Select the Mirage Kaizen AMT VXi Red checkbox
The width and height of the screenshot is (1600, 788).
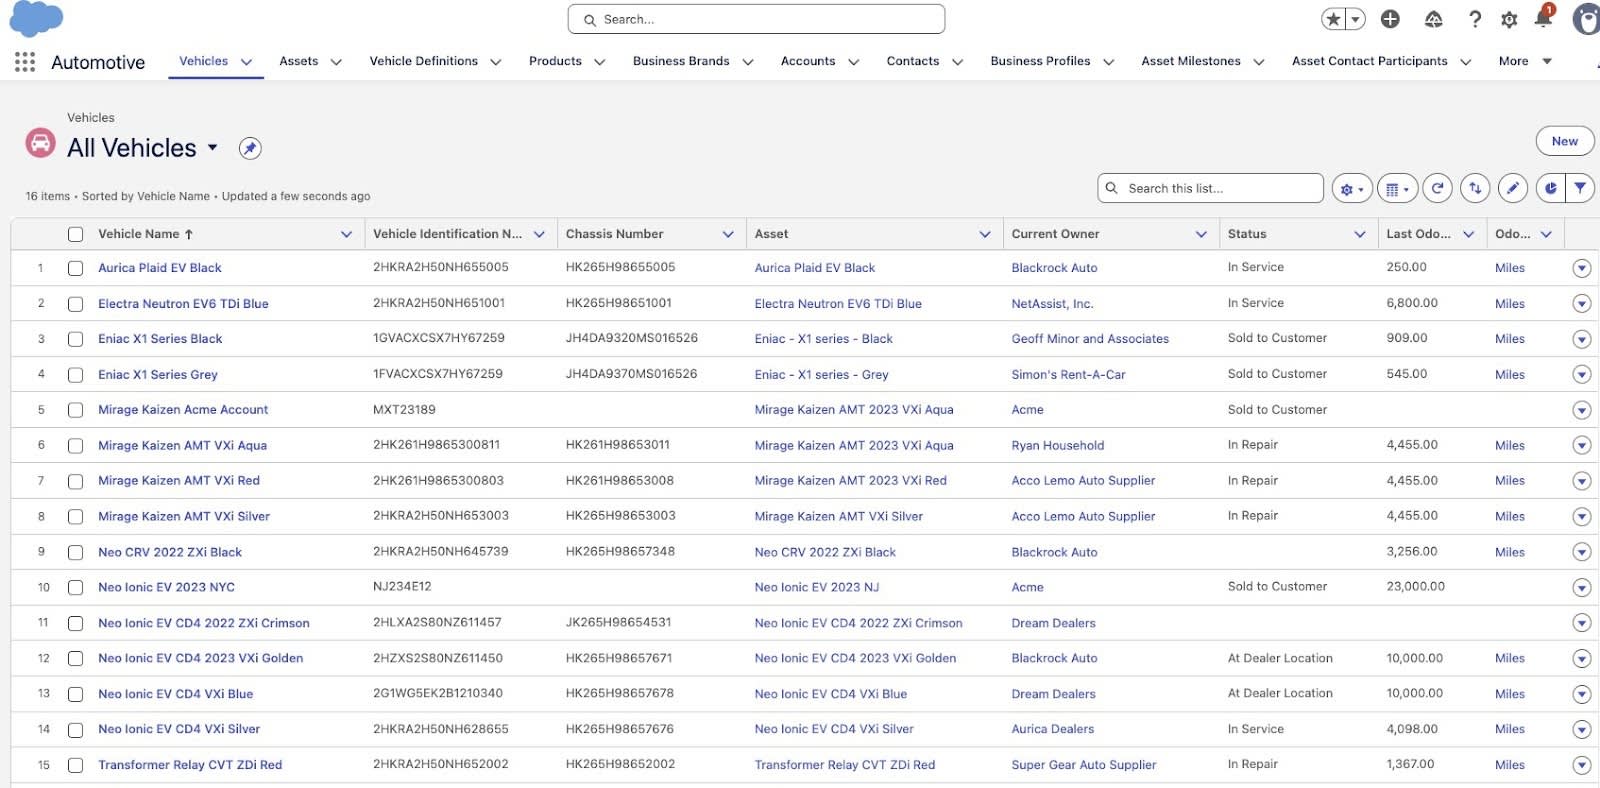(x=75, y=481)
